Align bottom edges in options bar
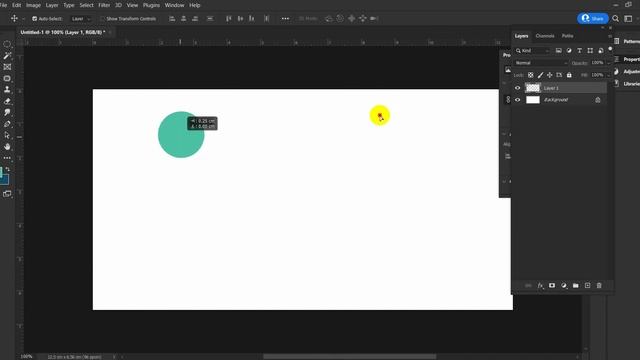This screenshot has width=640, height=360. [x=251, y=18]
